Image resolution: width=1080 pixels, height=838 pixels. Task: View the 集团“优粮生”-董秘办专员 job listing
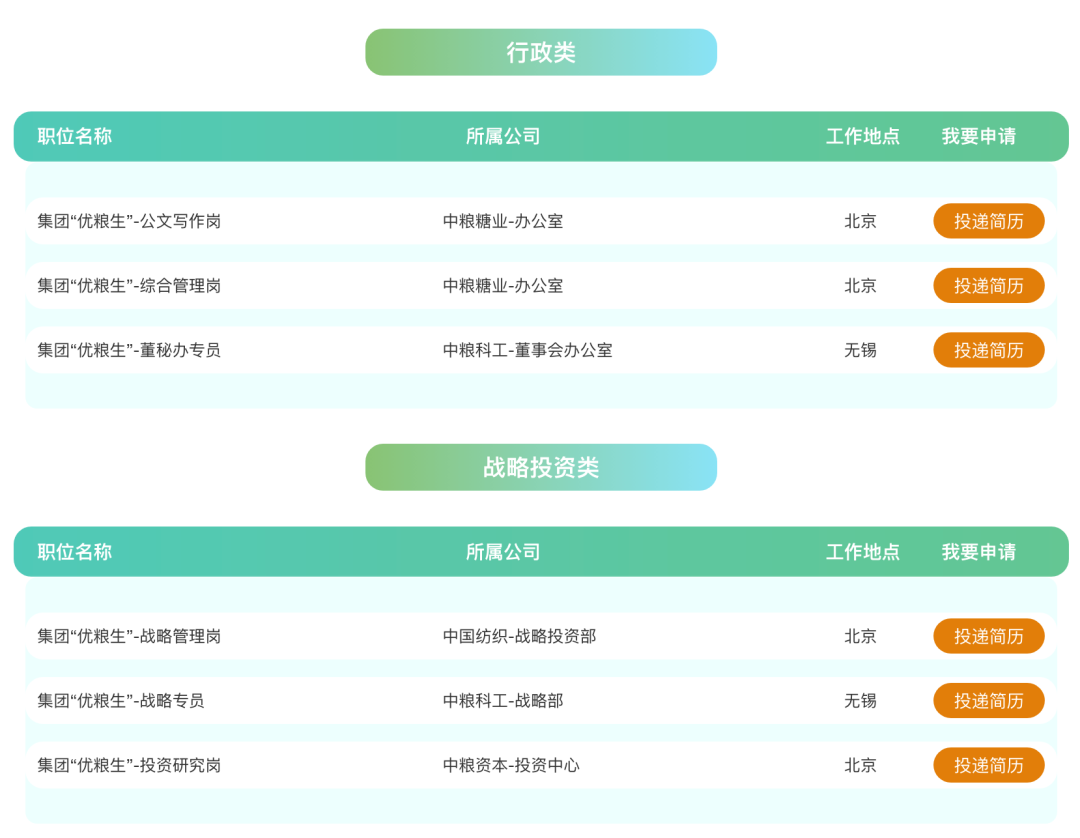point(129,350)
